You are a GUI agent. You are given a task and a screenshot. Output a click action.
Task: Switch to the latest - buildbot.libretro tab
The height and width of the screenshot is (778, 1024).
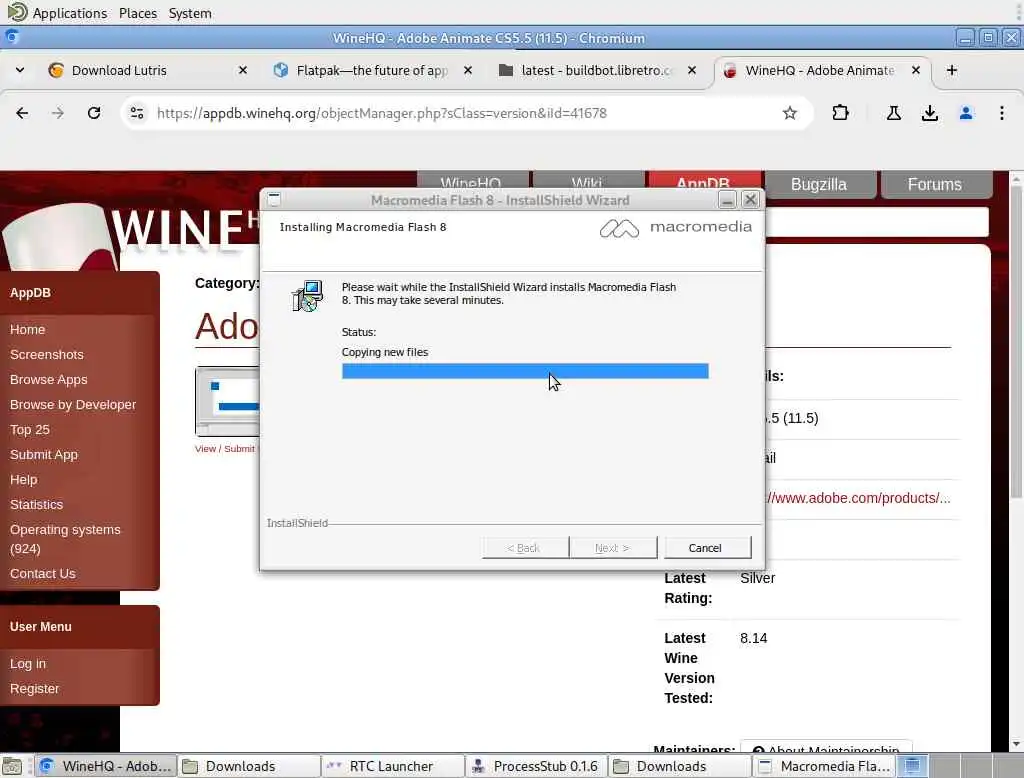pyautogui.click(x=596, y=70)
